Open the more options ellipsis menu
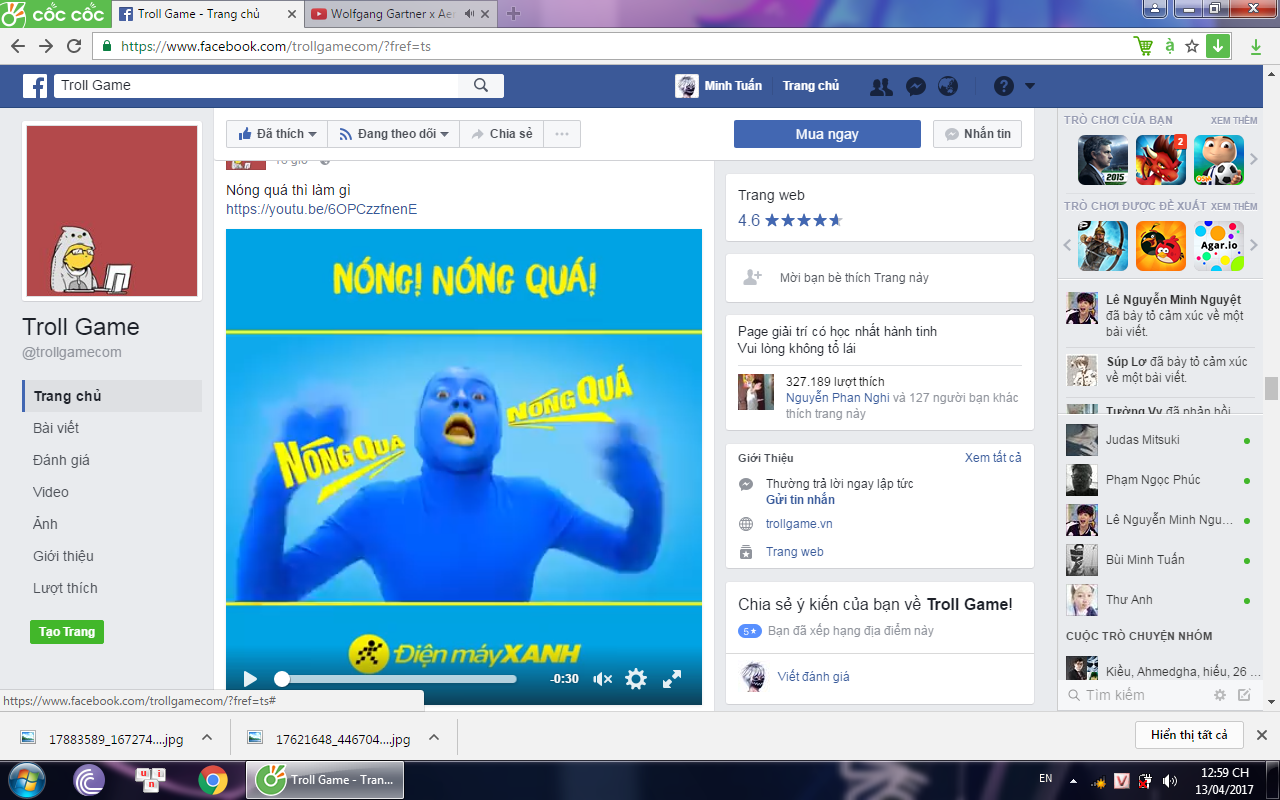Screen dimensions: 1280x800 [x=562, y=134]
